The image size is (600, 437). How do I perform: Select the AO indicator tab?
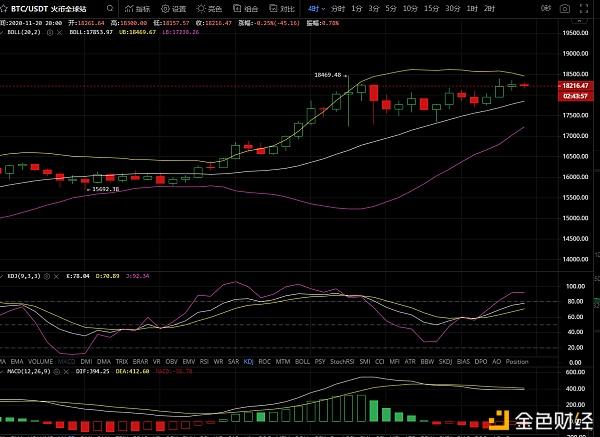tap(497, 362)
